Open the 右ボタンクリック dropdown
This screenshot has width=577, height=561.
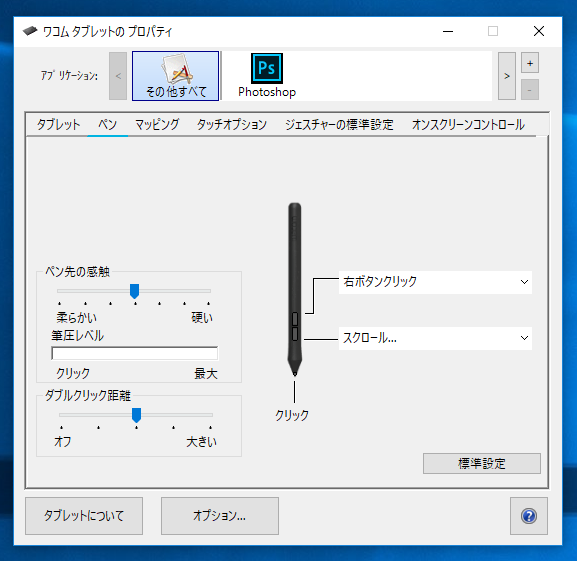point(435,282)
